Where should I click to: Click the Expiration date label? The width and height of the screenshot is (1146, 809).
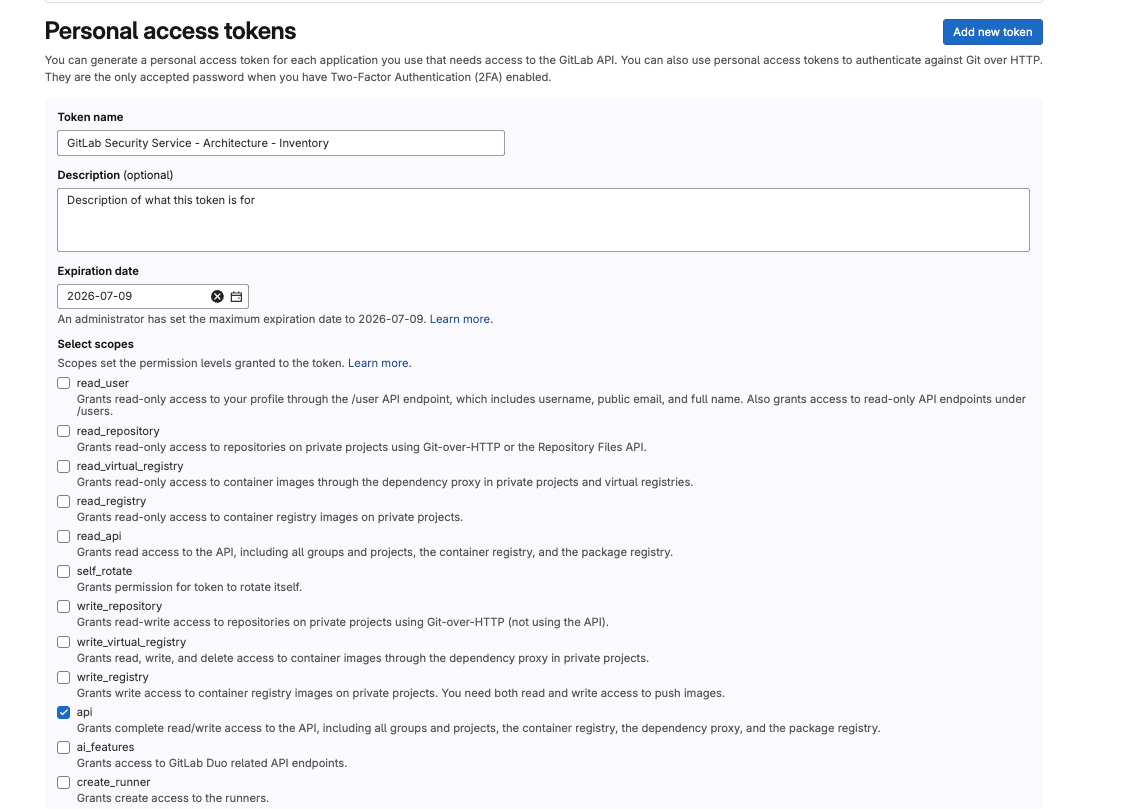(x=98, y=271)
